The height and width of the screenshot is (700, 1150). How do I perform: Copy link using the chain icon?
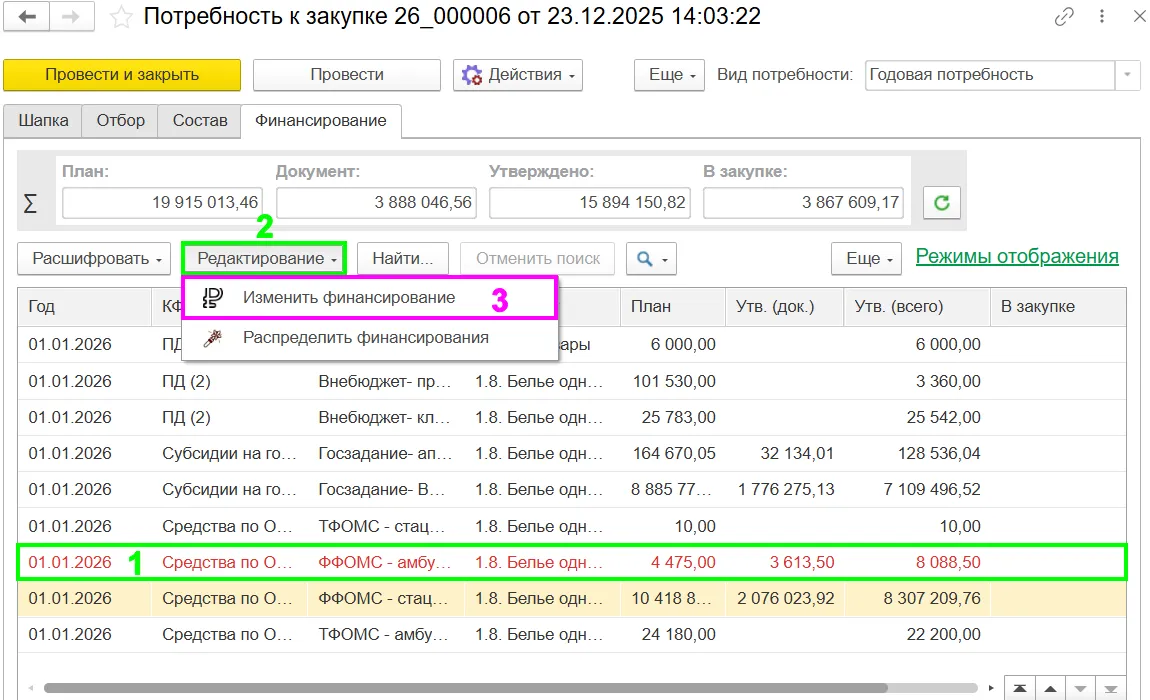point(1064,16)
